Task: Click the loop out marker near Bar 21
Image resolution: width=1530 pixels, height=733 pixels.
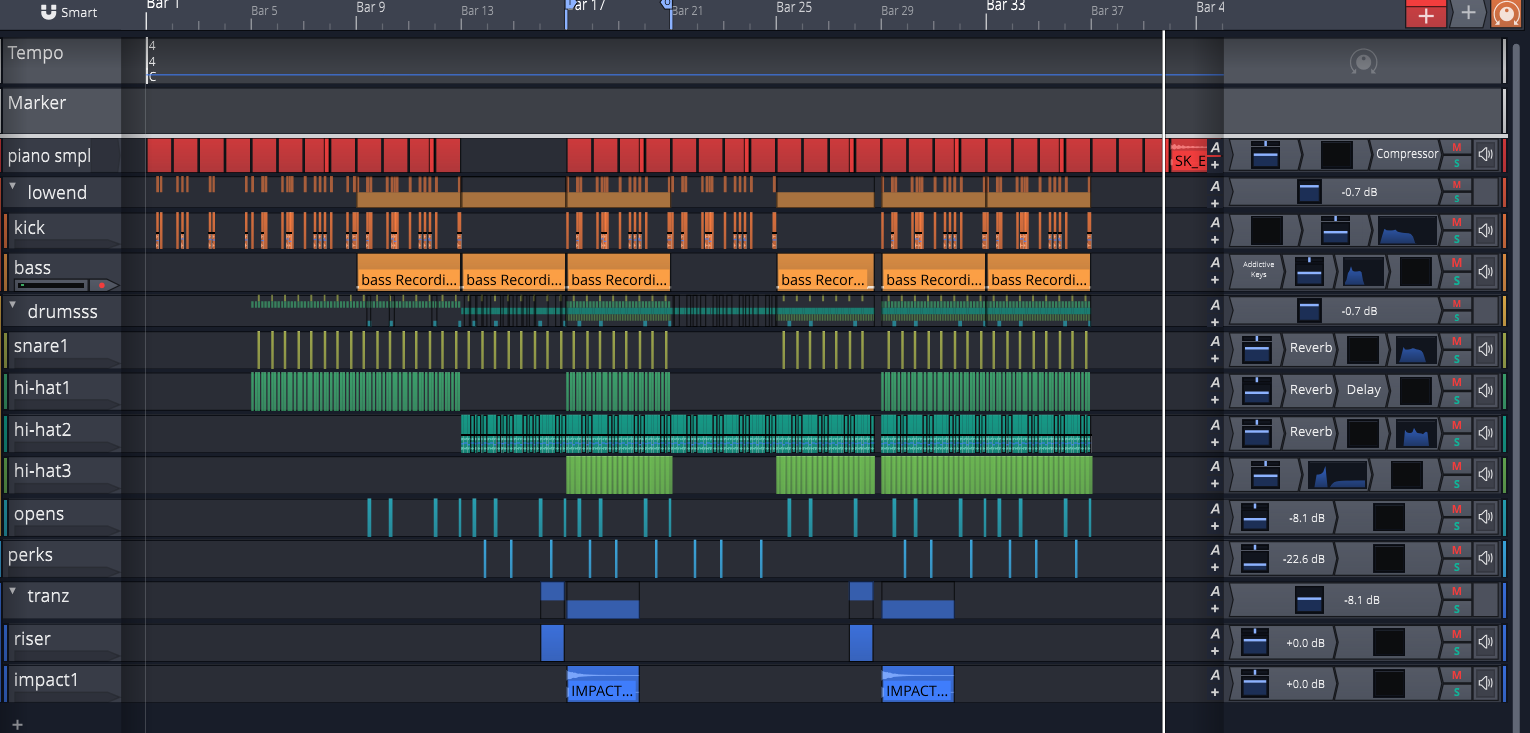Action: click(667, 4)
